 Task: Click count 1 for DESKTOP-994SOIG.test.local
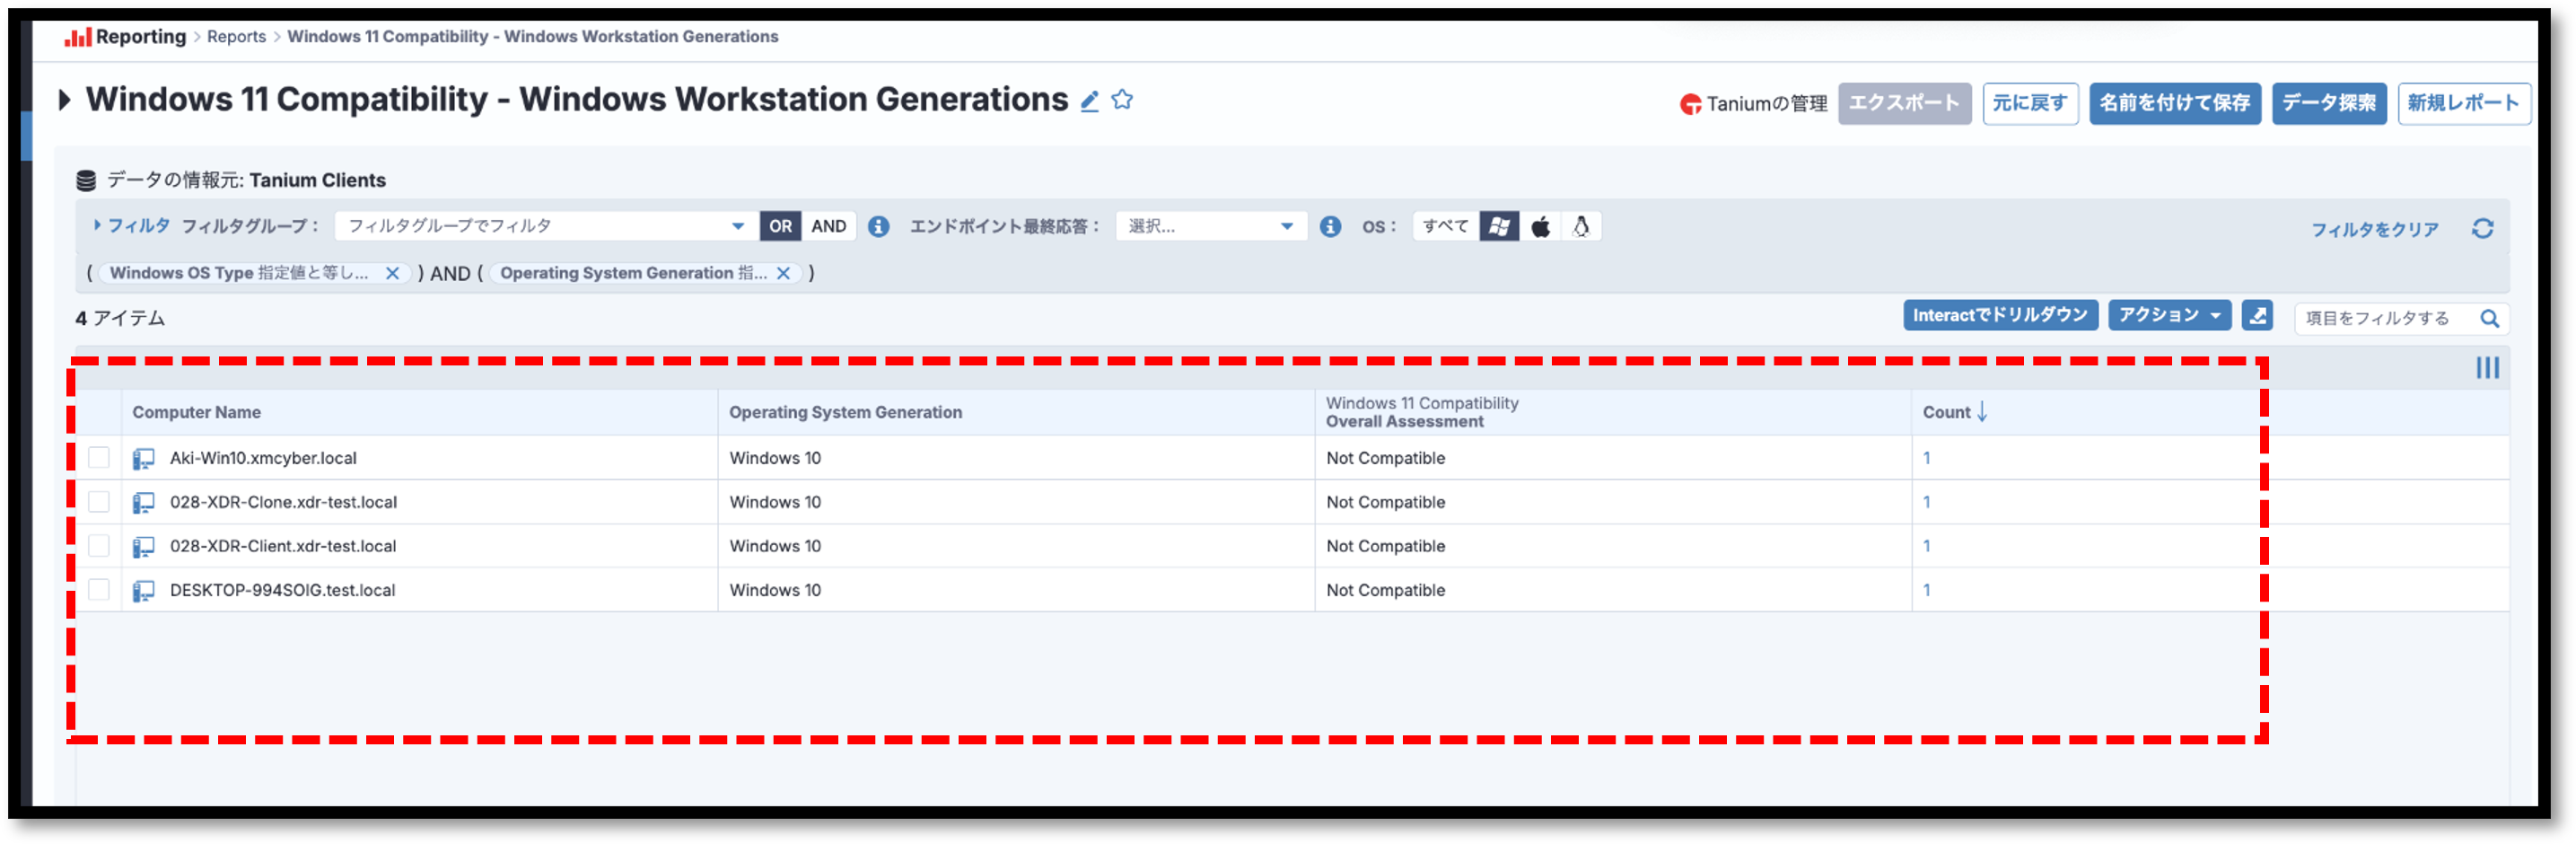point(1926,591)
